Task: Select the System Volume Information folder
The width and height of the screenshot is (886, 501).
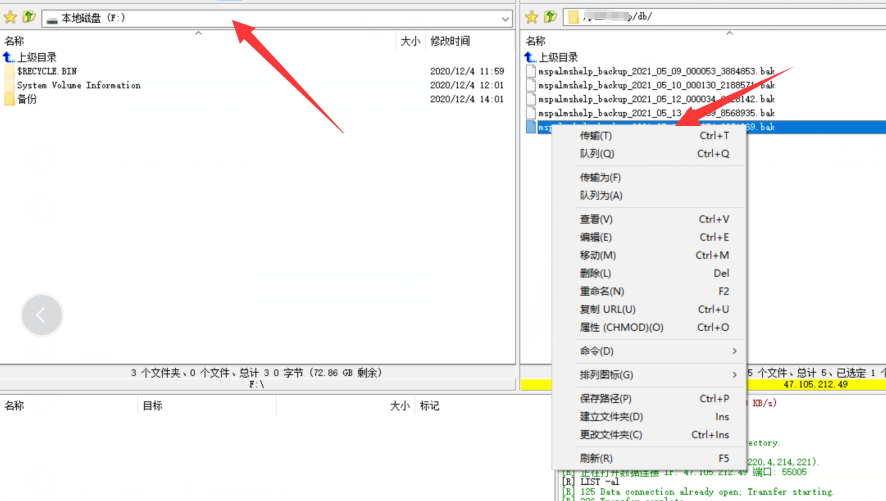Action: coord(78,86)
